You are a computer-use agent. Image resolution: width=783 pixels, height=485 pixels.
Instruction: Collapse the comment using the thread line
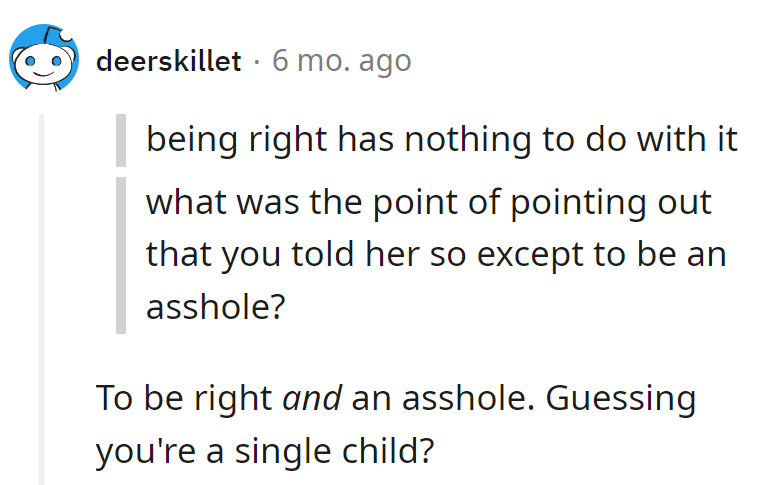click(x=42, y=300)
